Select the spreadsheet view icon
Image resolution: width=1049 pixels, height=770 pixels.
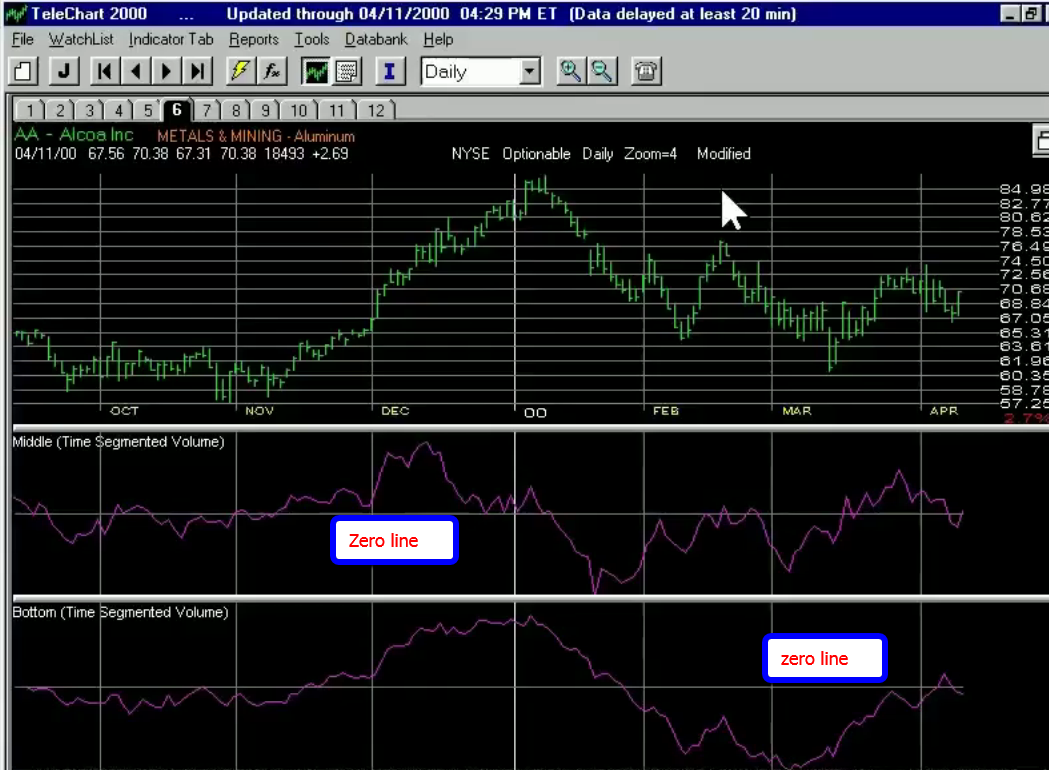[347, 71]
